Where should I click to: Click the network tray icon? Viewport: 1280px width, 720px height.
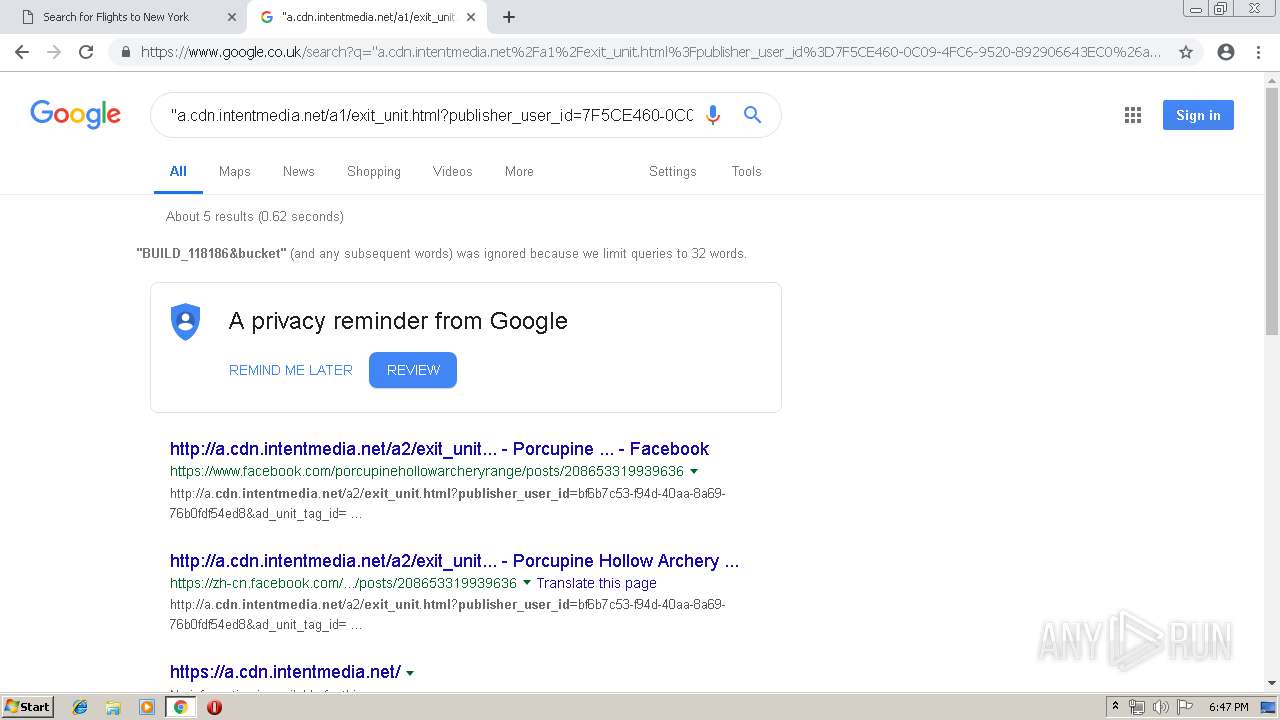click(1137, 707)
